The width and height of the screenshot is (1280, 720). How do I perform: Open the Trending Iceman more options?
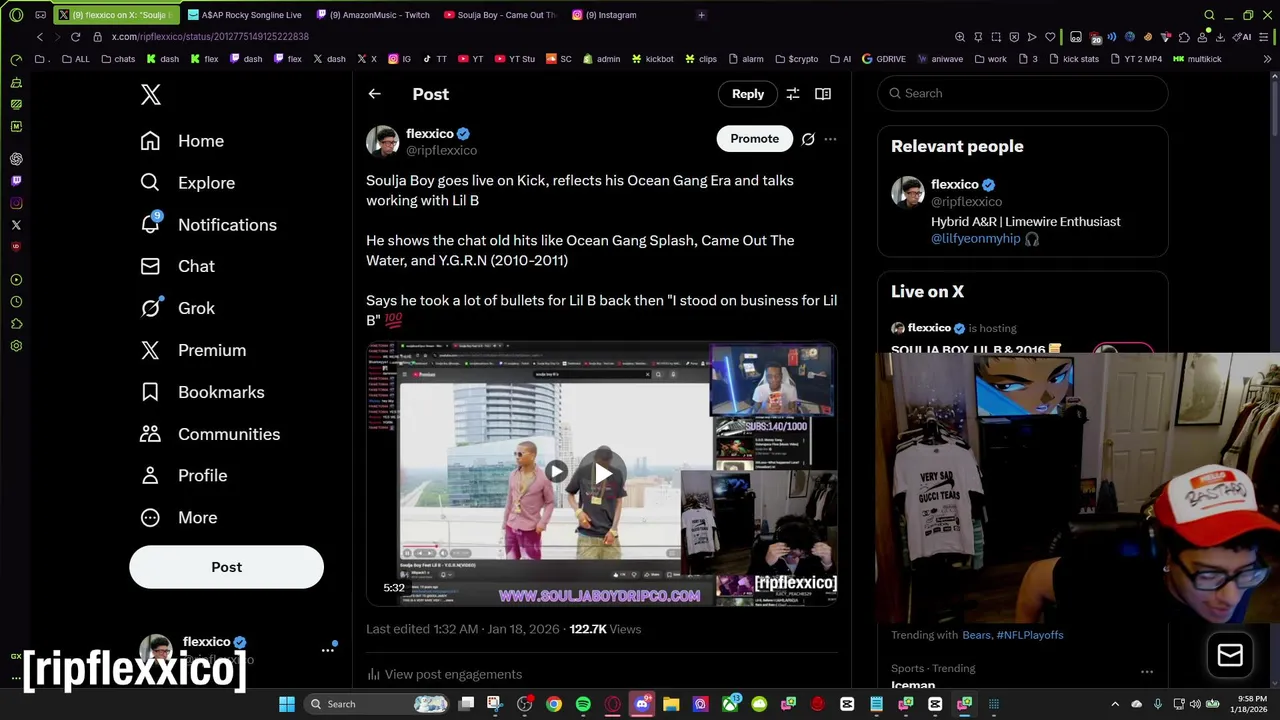click(x=1147, y=672)
